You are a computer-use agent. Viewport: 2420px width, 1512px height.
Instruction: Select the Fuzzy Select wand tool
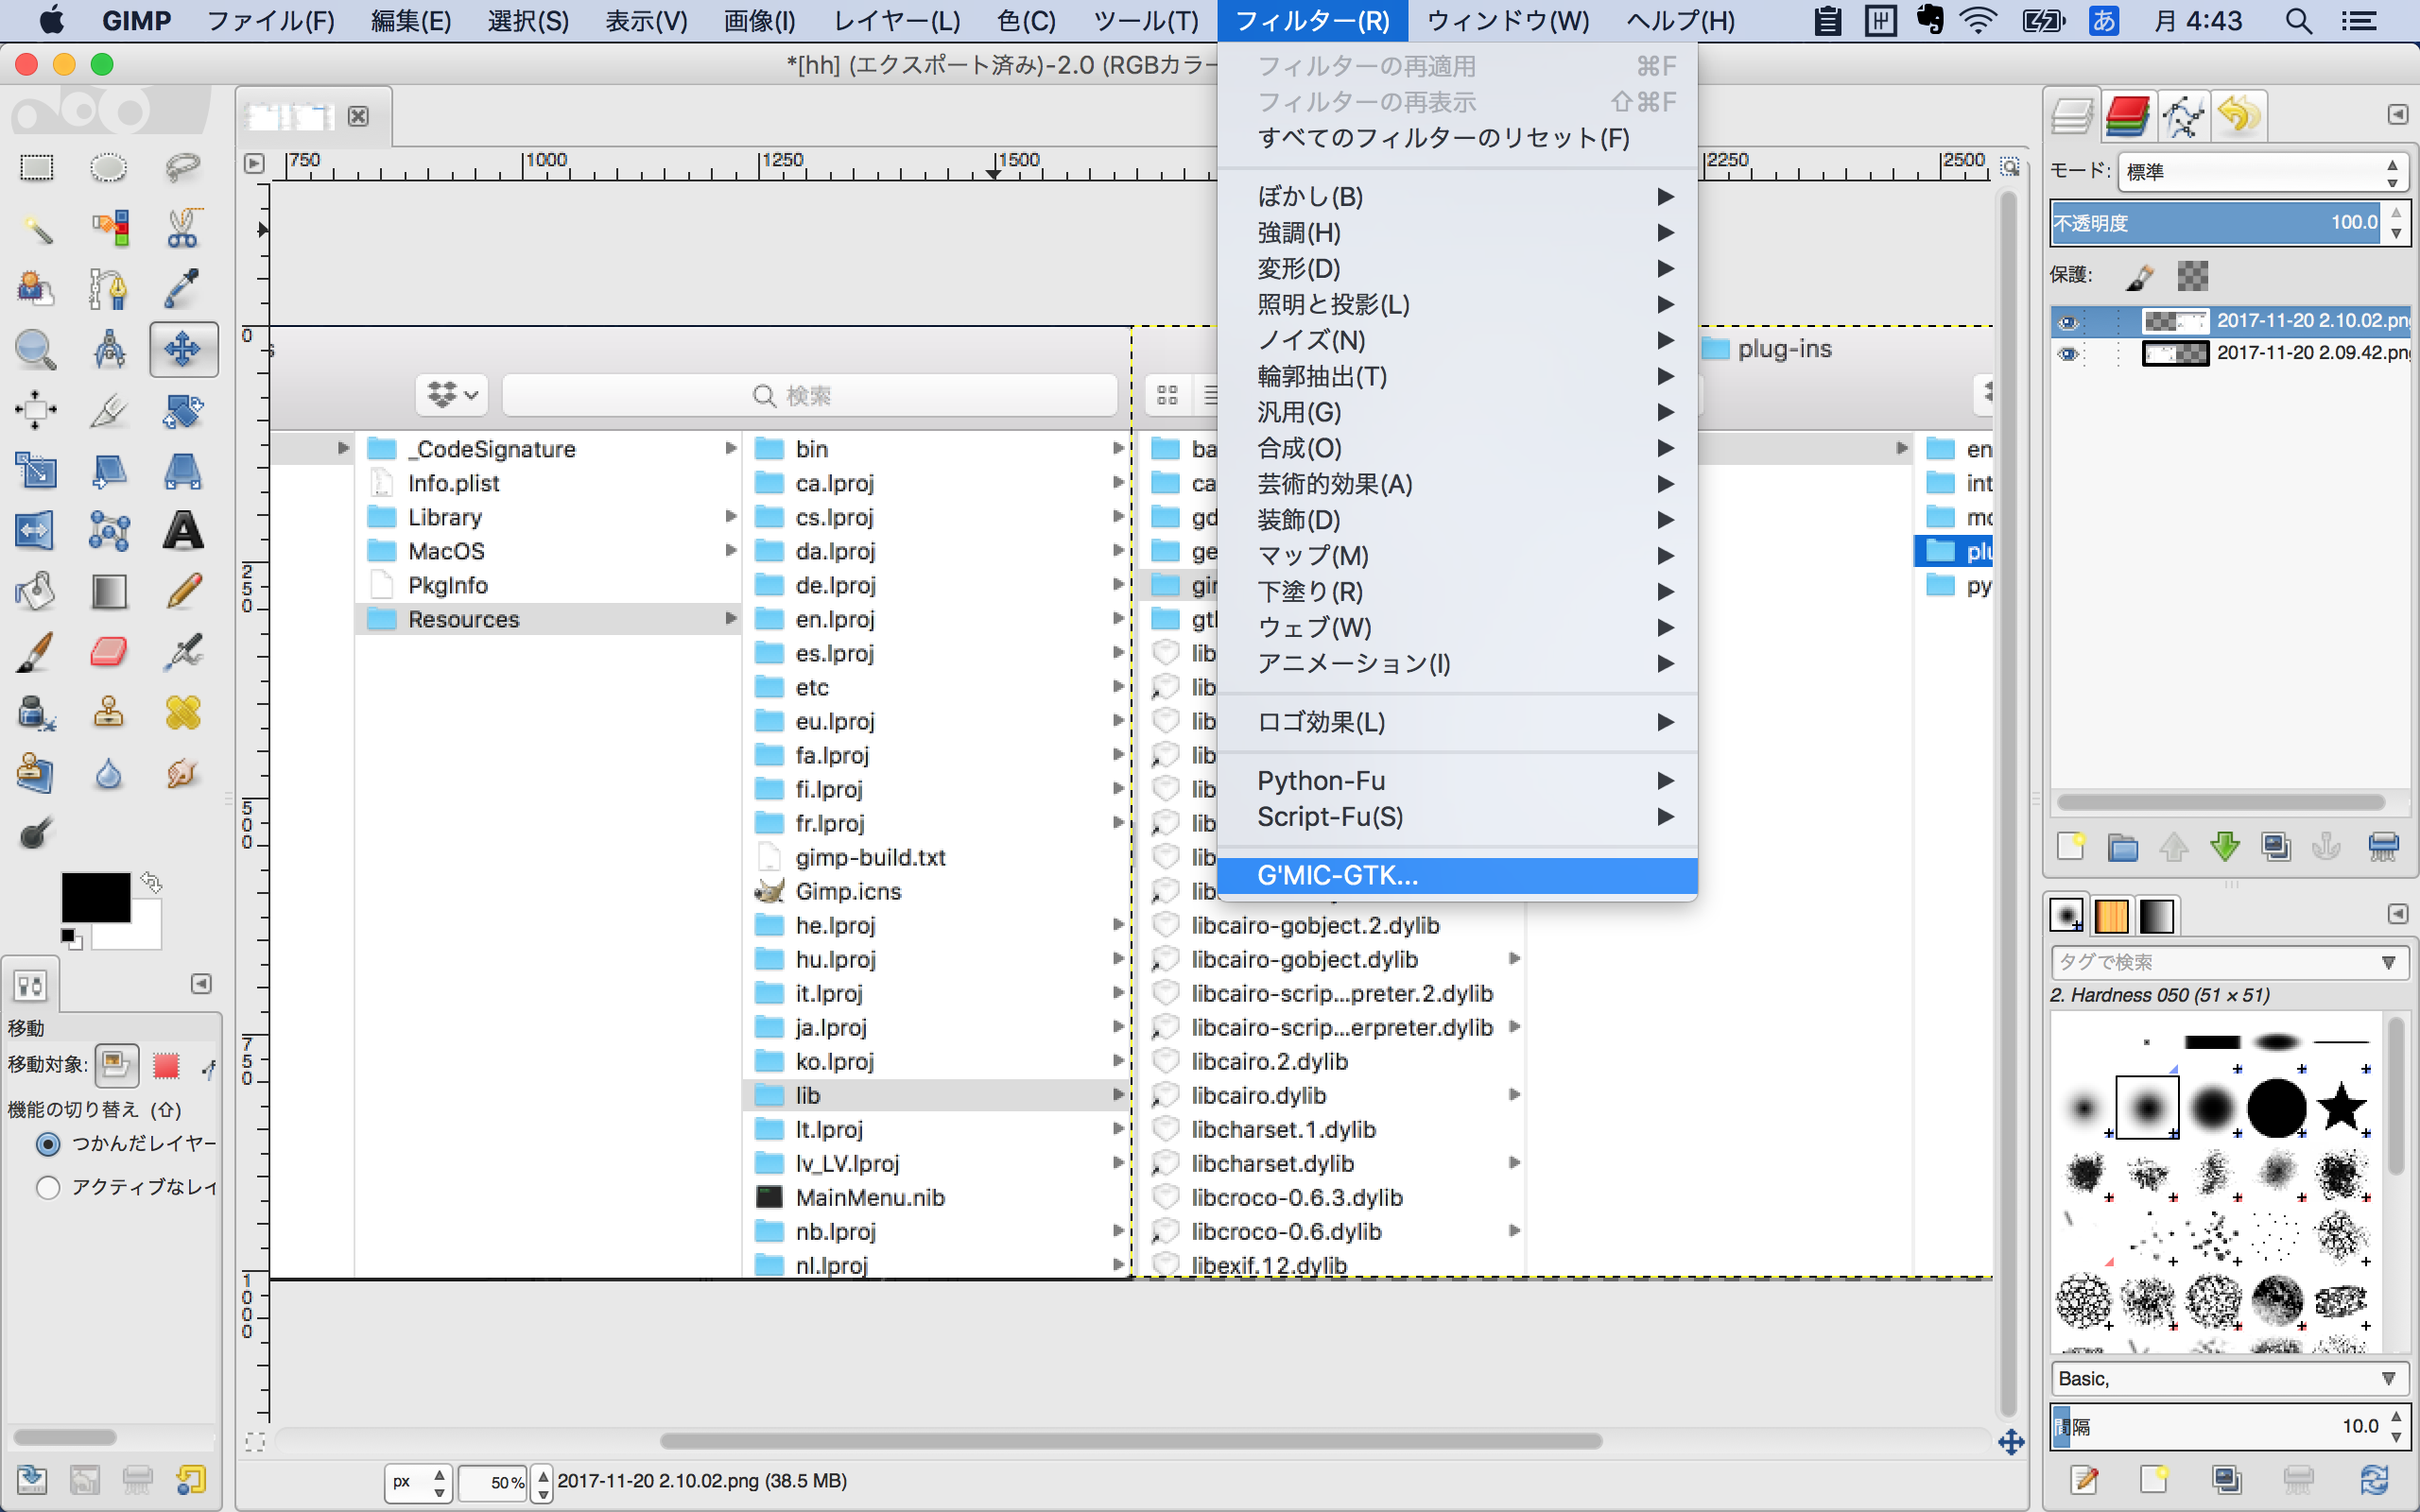(37, 228)
